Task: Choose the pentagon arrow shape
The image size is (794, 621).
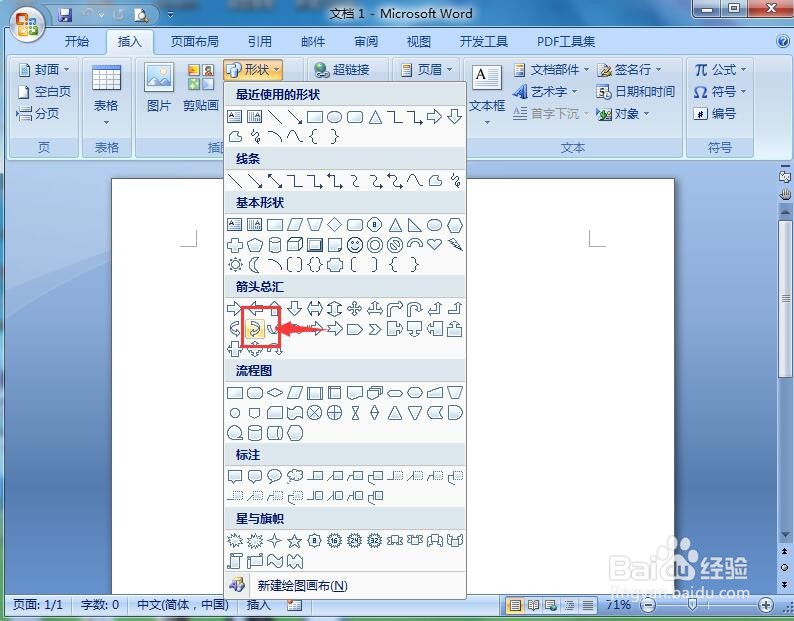Action: (354, 330)
